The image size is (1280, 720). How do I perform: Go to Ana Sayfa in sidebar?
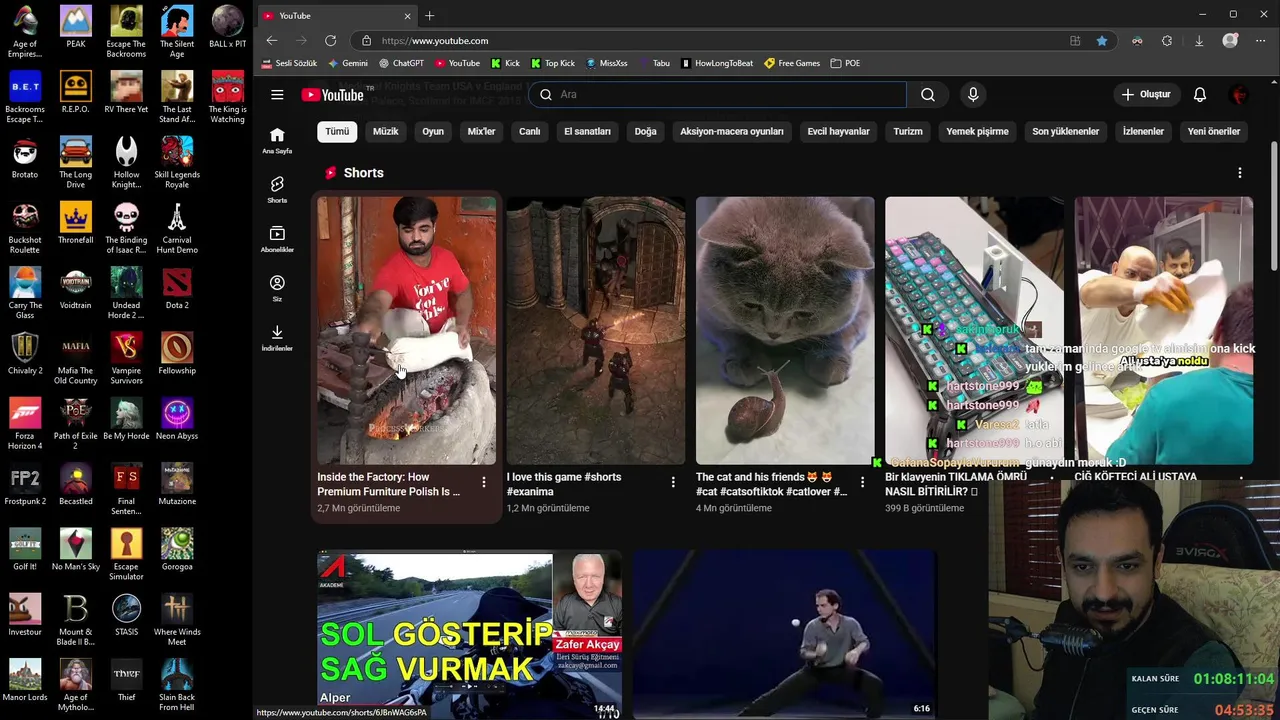[x=277, y=140]
